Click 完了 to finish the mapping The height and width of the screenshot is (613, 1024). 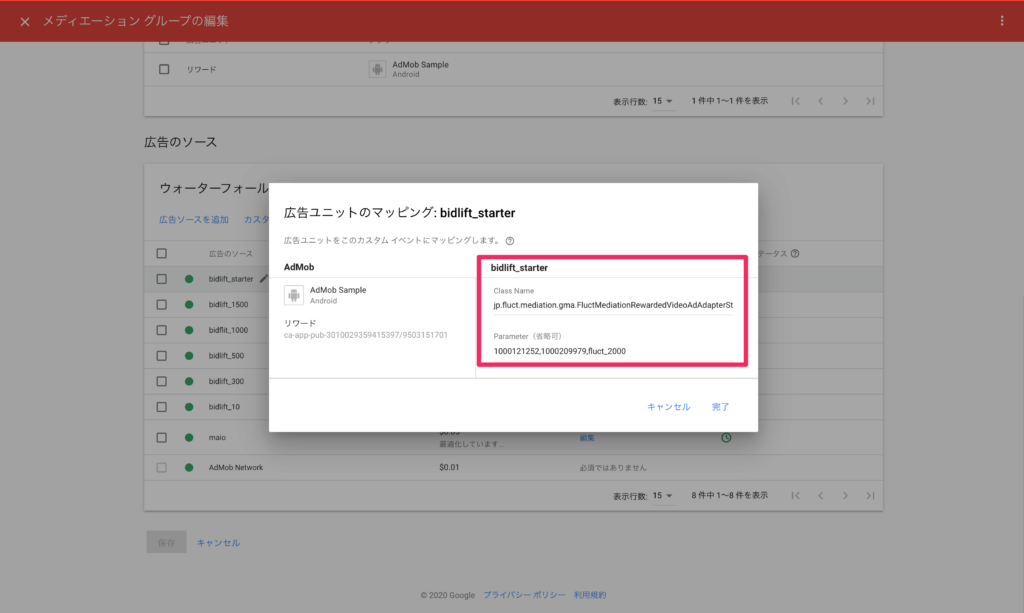pos(720,407)
